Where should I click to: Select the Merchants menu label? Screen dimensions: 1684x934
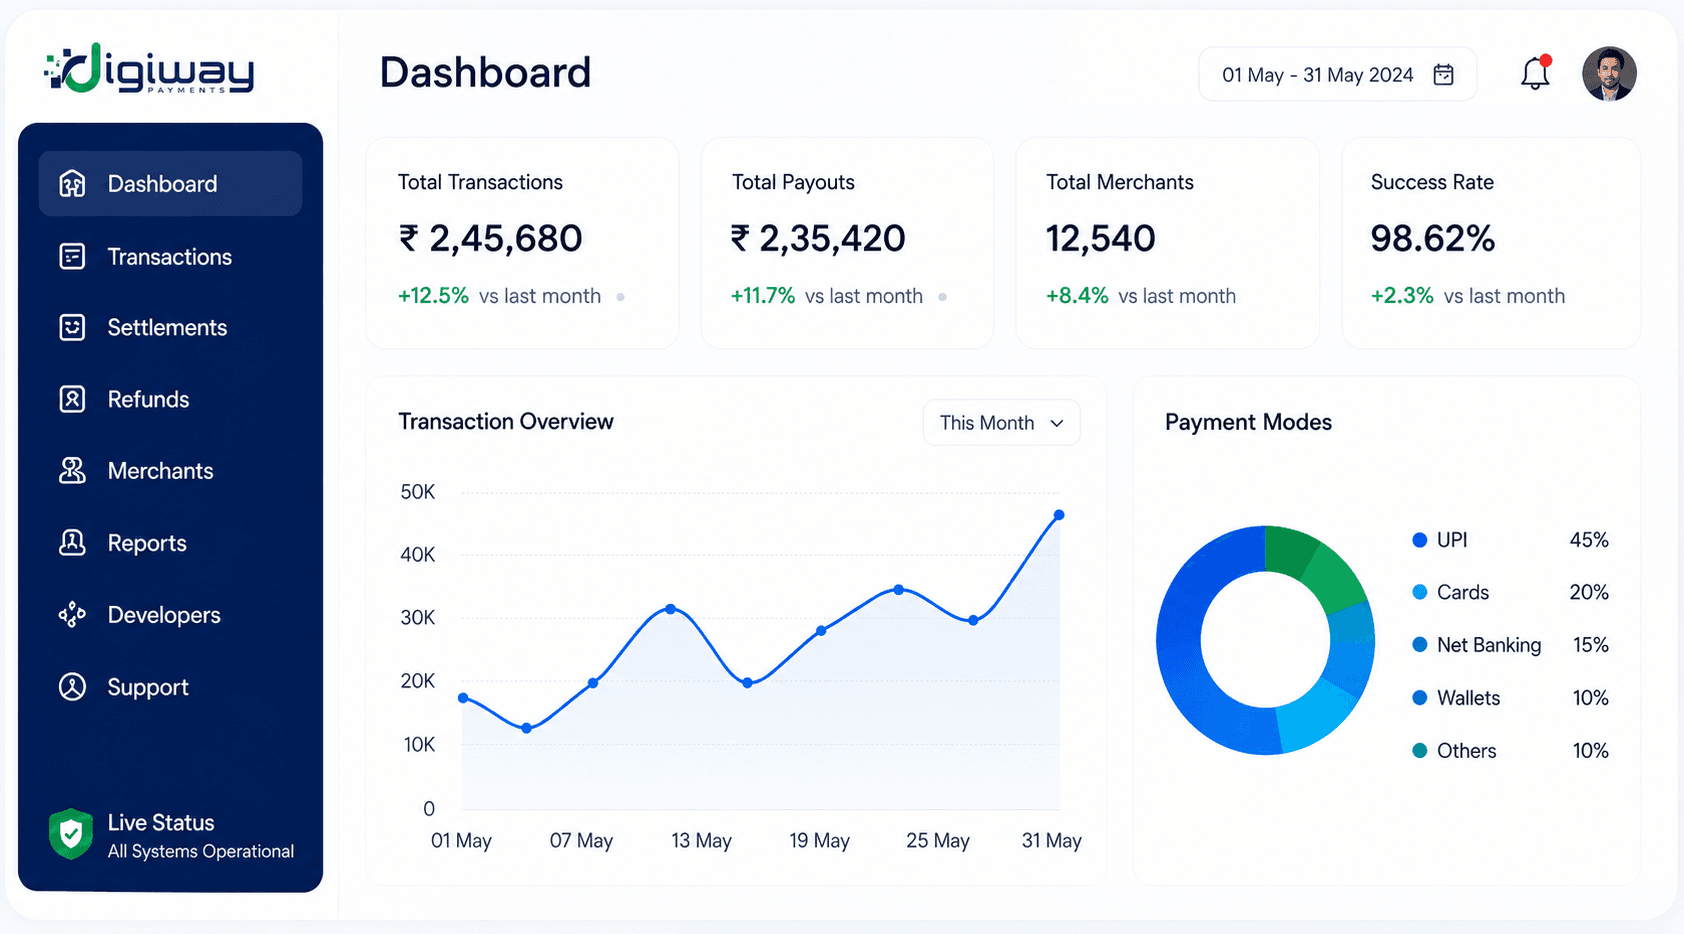tap(160, 471)
